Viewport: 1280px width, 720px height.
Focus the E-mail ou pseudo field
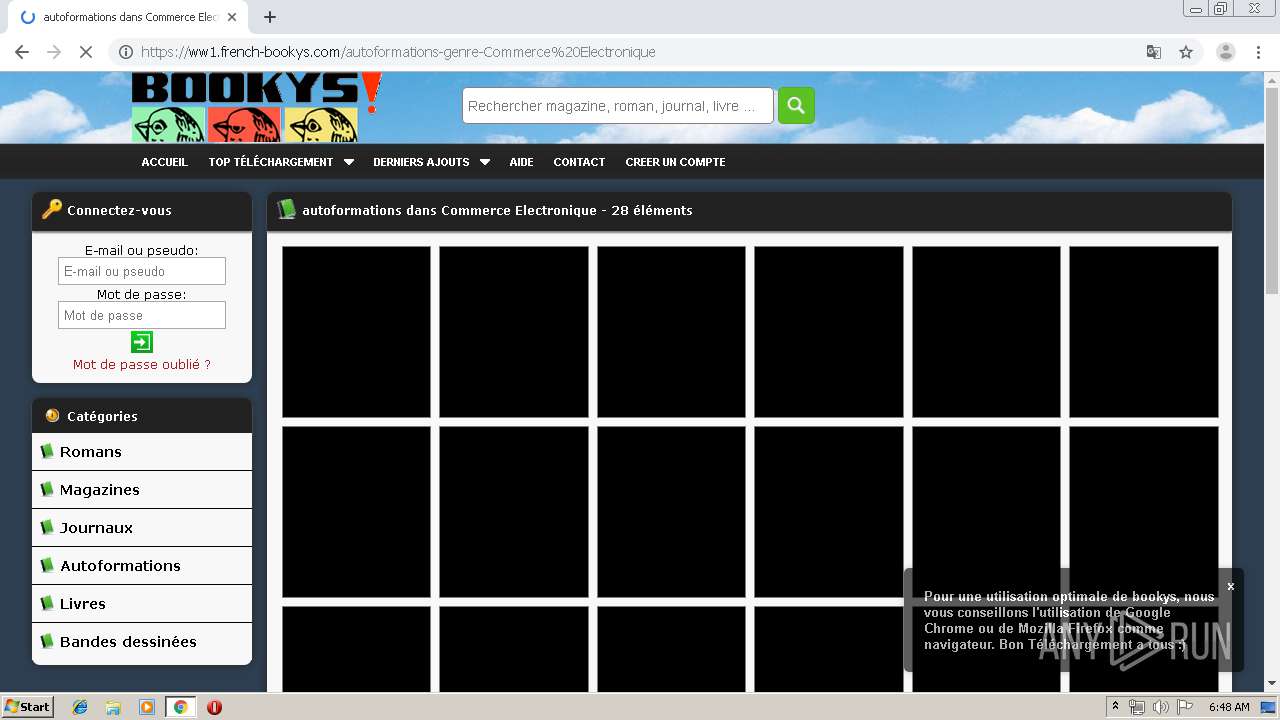click(142, 271)
